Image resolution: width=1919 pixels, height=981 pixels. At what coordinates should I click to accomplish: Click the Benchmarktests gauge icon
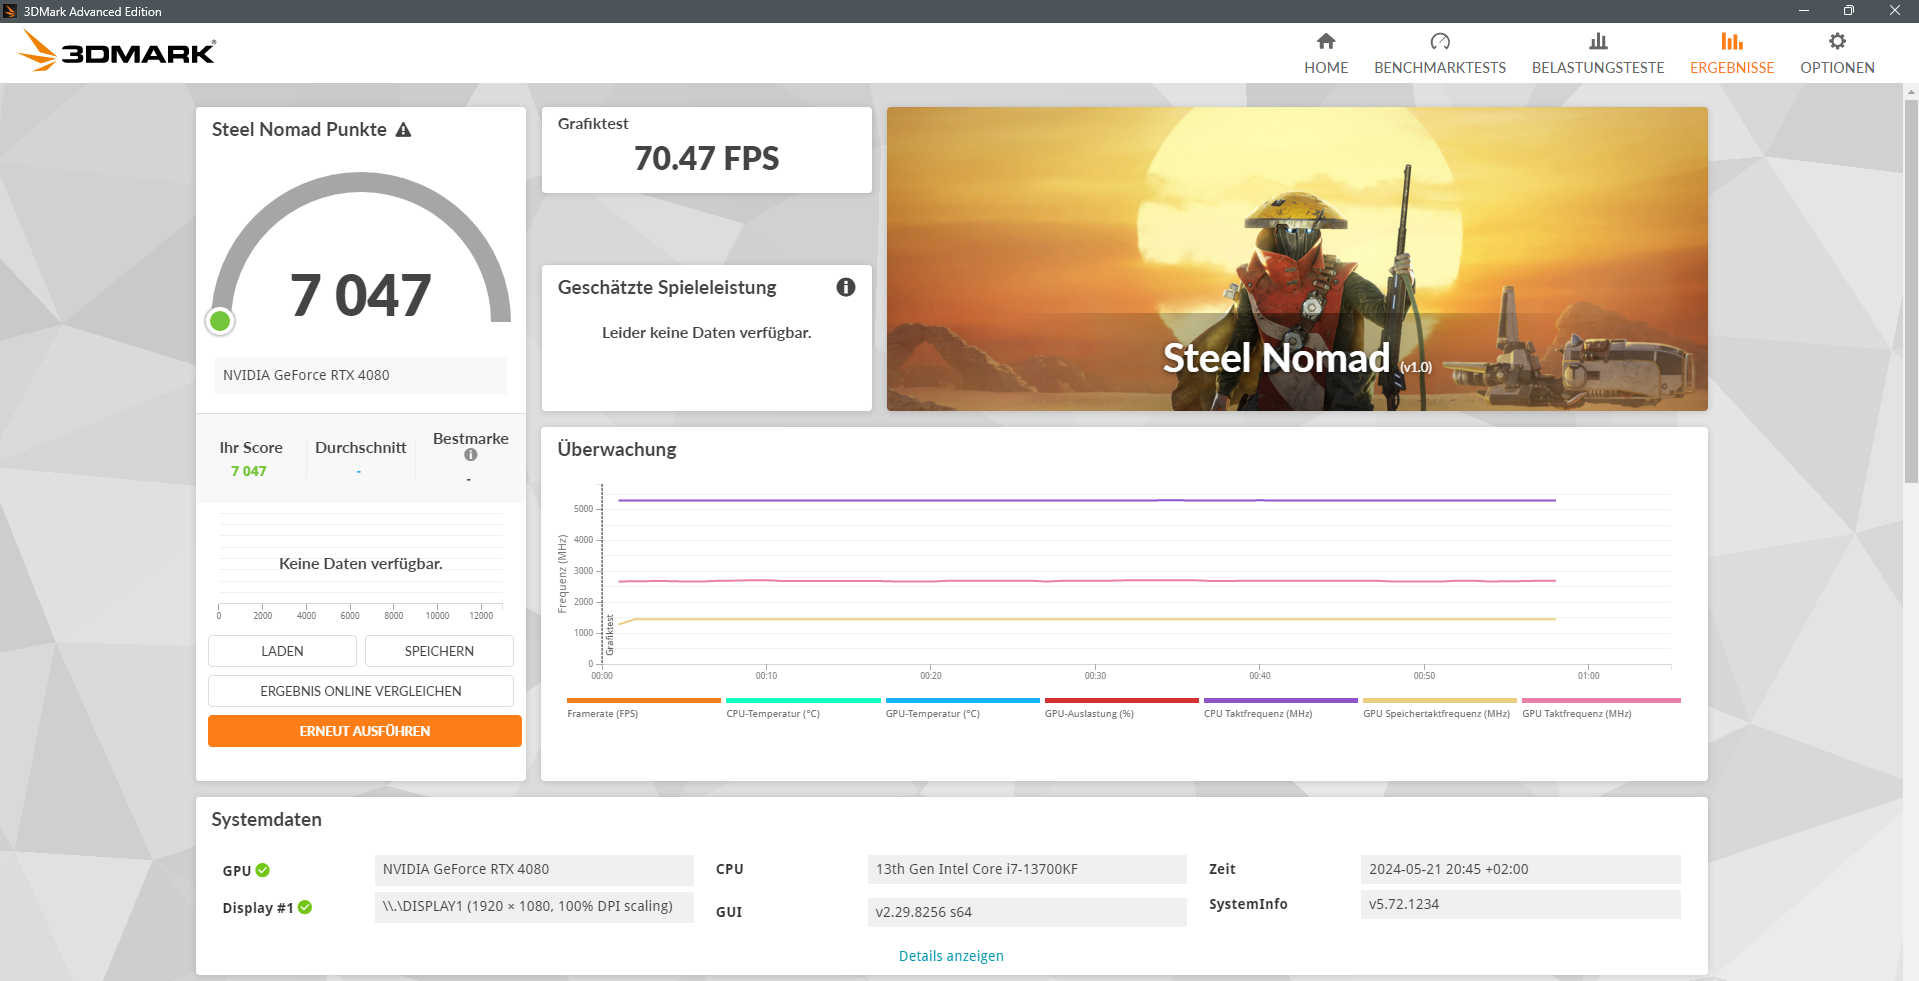tap(1440, 41)
